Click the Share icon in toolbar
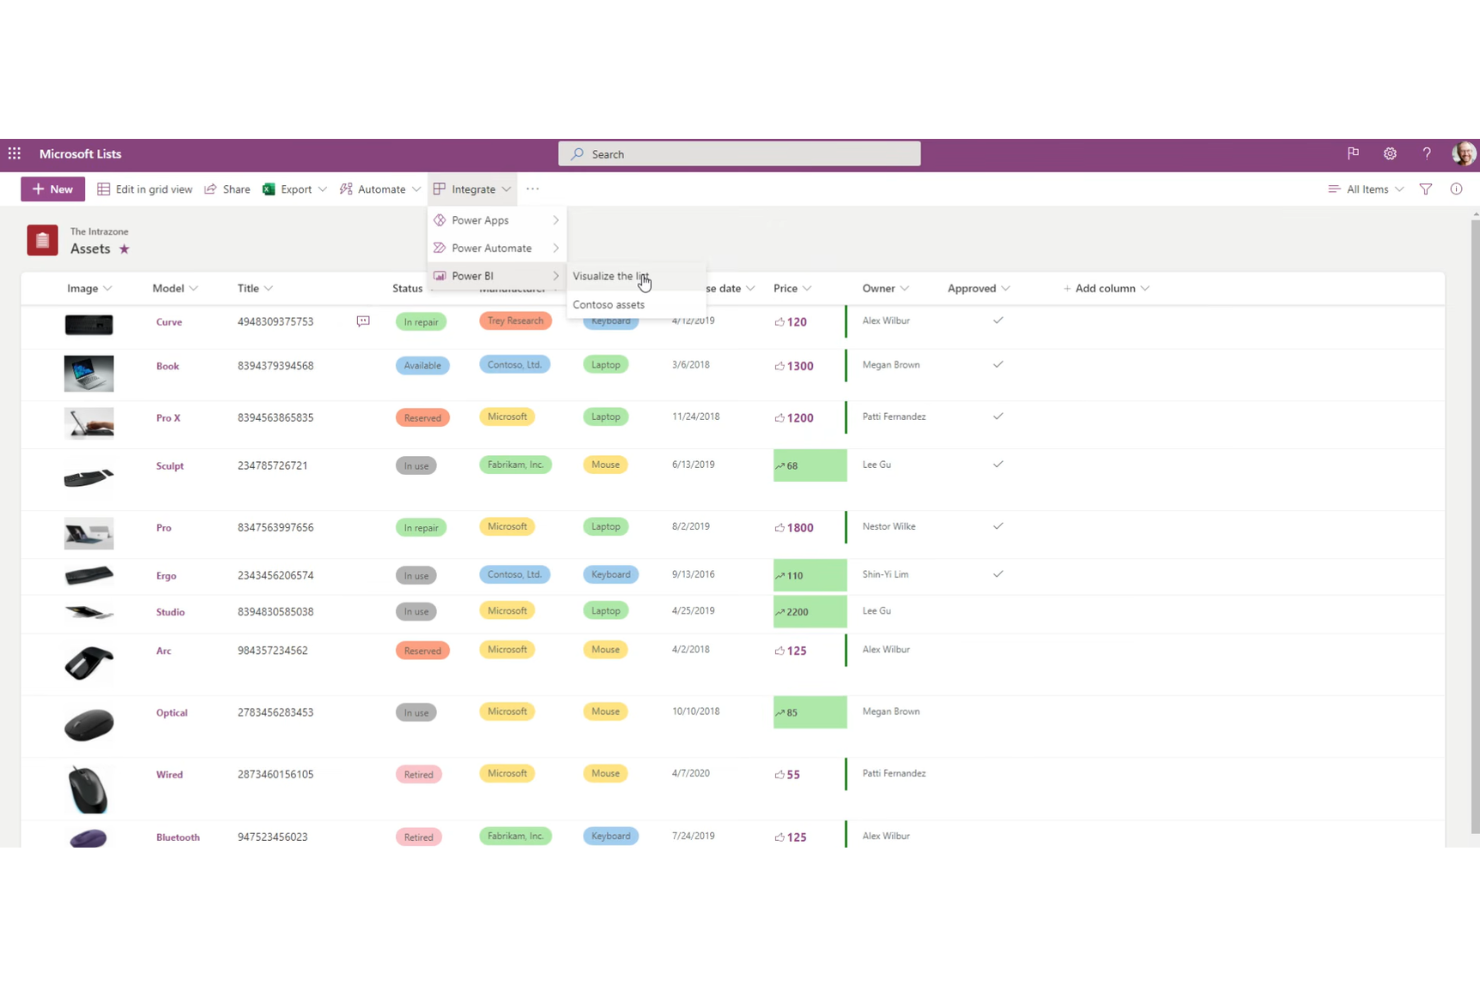1480x987 pixels. (x=211, y=189)
